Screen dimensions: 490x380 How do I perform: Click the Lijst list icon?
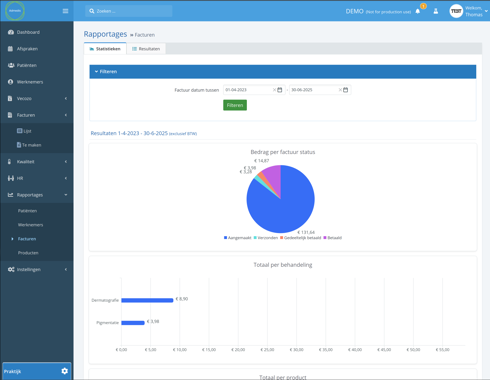click(20, 131)
